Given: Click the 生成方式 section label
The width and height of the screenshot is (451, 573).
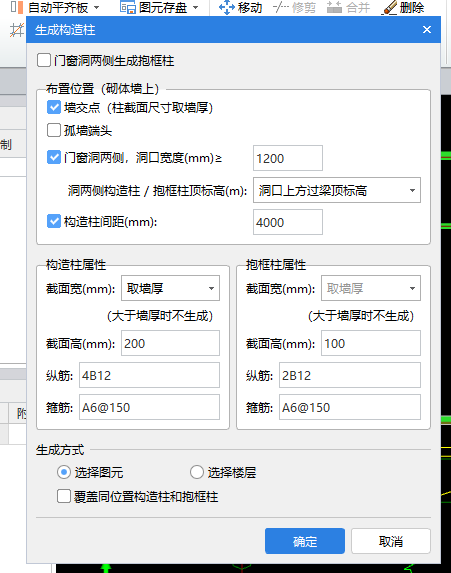Looking at the screenshot, I should 60,450.
